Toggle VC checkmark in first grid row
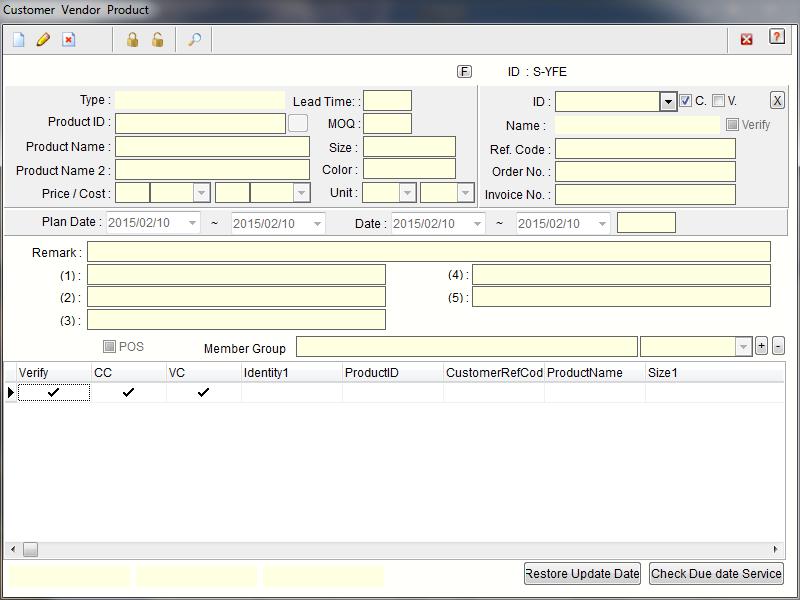 204,392
